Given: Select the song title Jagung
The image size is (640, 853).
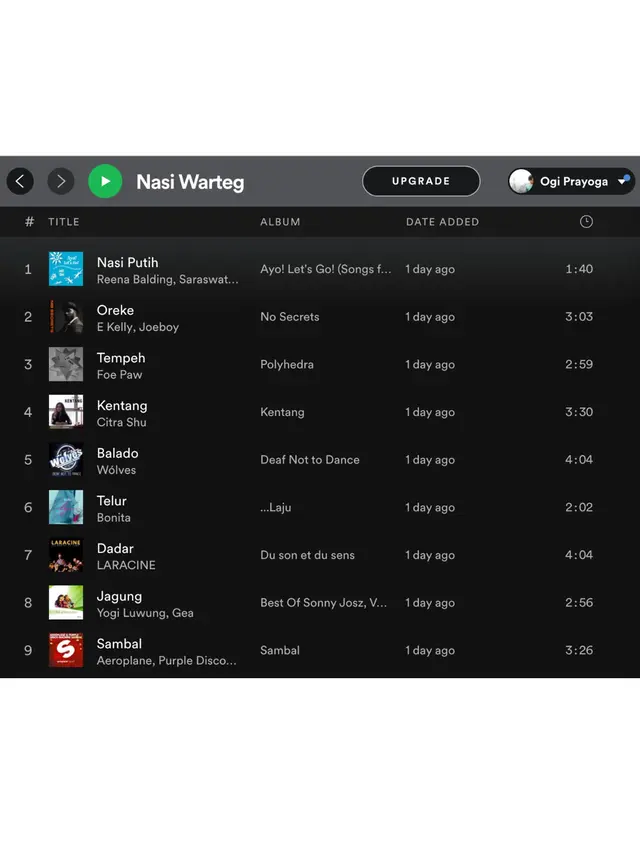Looking at the screenshot, I should (x=119, y=597).
